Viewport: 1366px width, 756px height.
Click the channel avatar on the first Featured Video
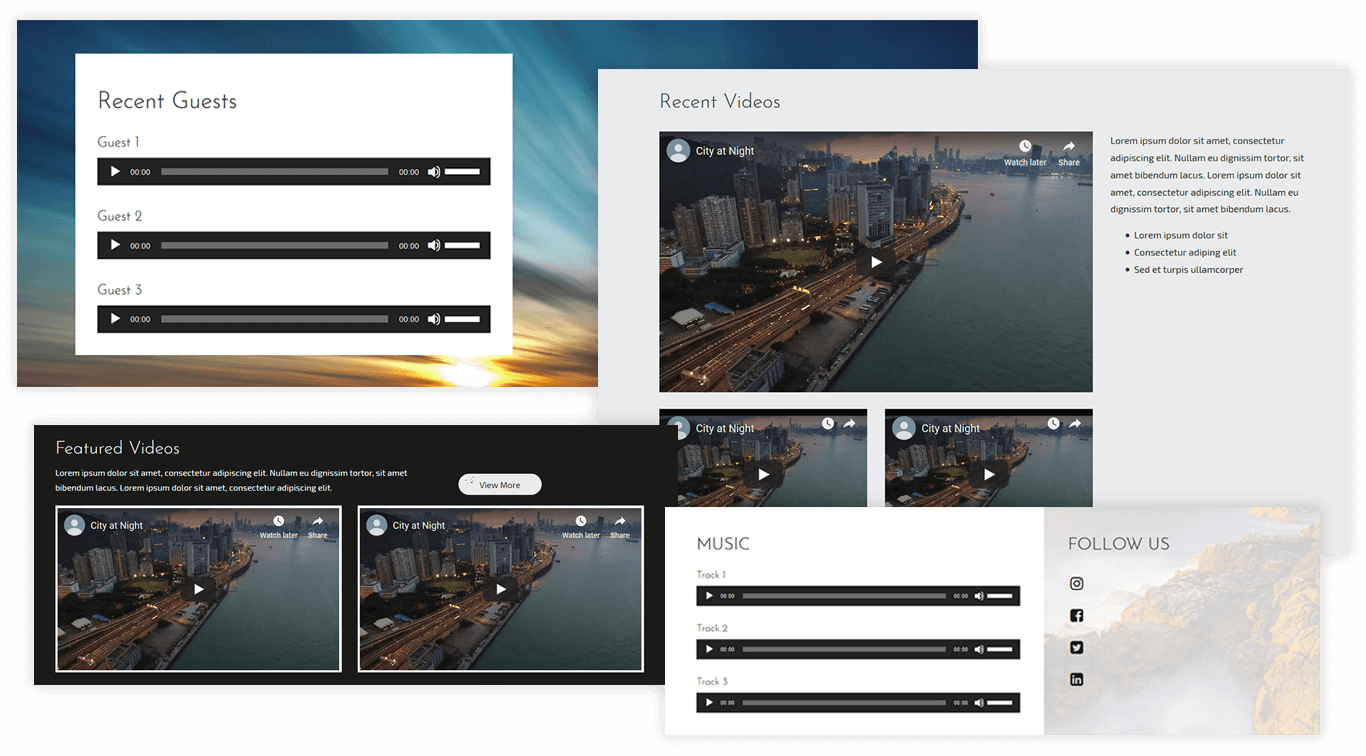click(74, 524)
